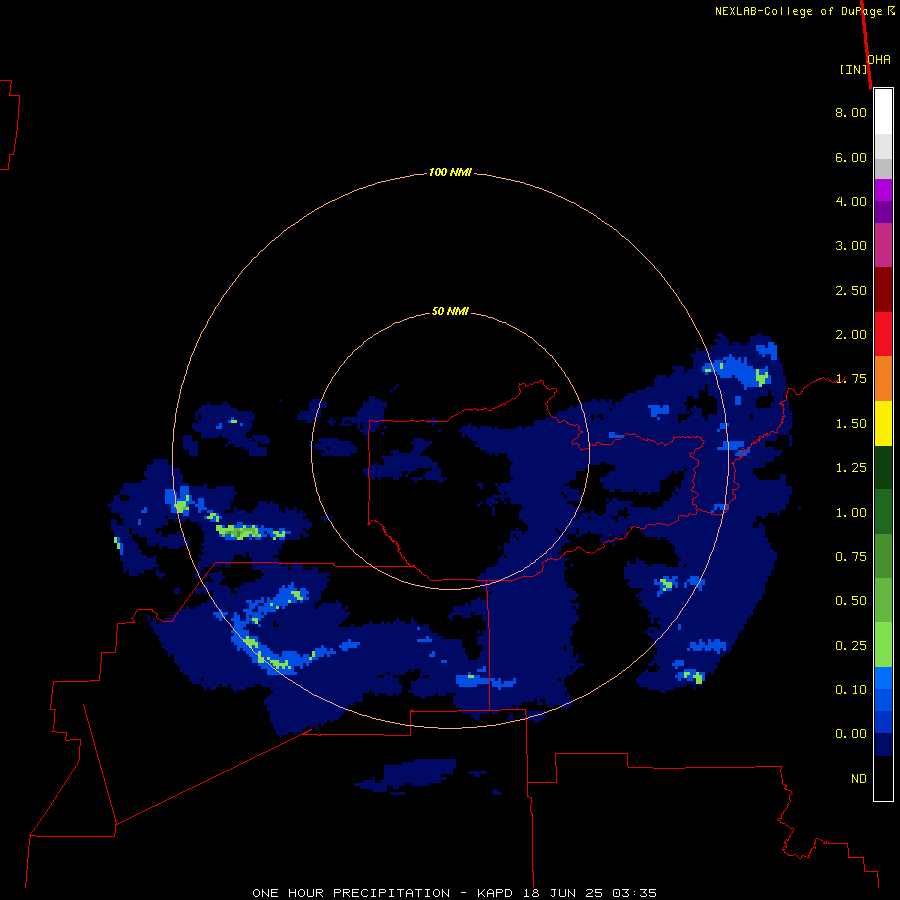Viewport: 900px width, 900px height.
Task: Click the ND legend label
Action: tap(859, 779)
